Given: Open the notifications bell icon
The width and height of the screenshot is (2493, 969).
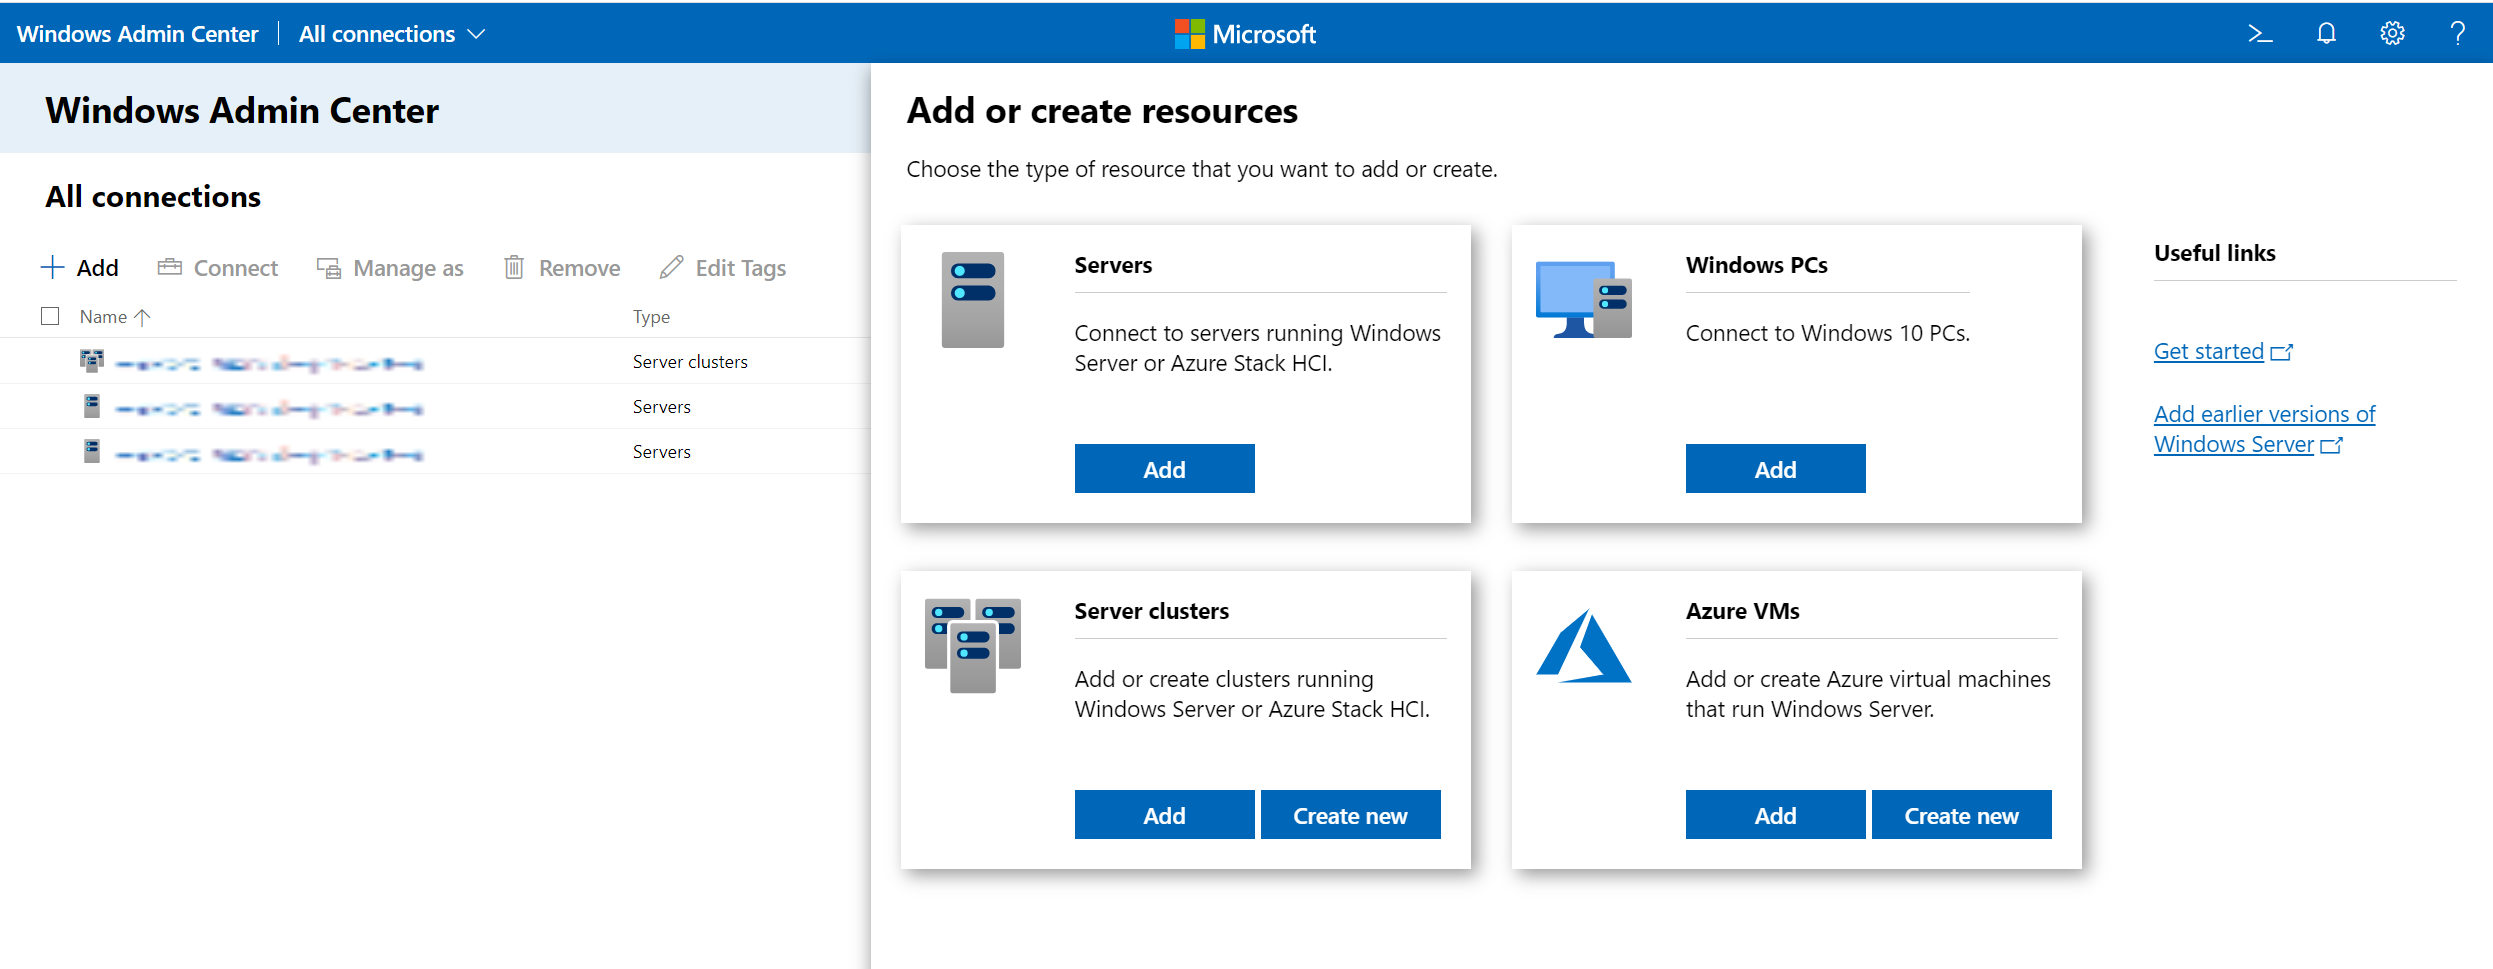Looking at the screenshot, I should [x=2326, y=34].
